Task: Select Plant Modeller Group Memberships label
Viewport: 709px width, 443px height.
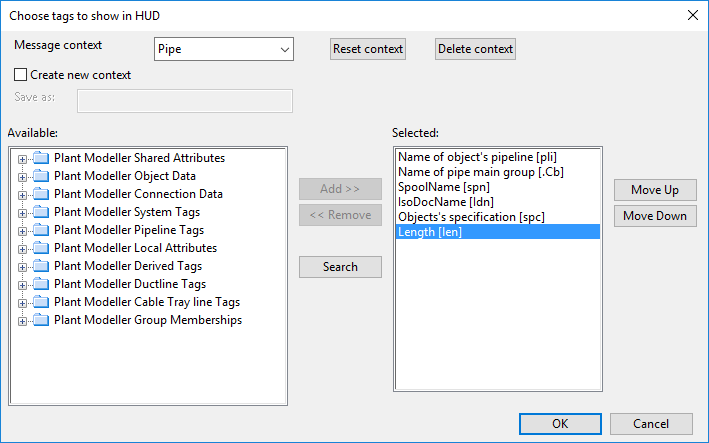Action: (x=148, y=320)
